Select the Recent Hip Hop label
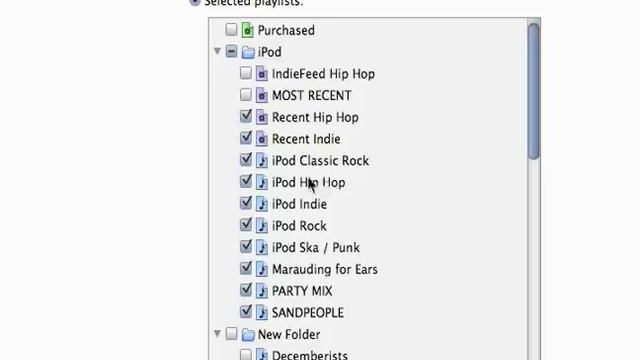The image size is (640, 360). click(315, 118)
